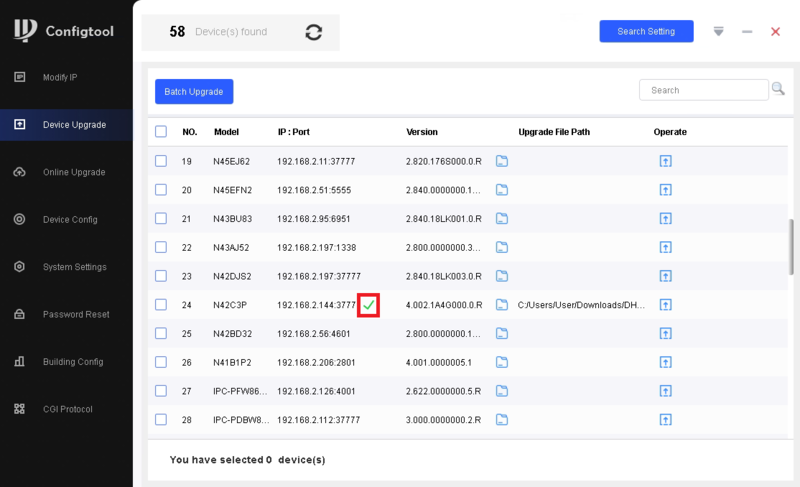Click into the Search input field
The height and width of the screenshot is (487, 800).
704,90
